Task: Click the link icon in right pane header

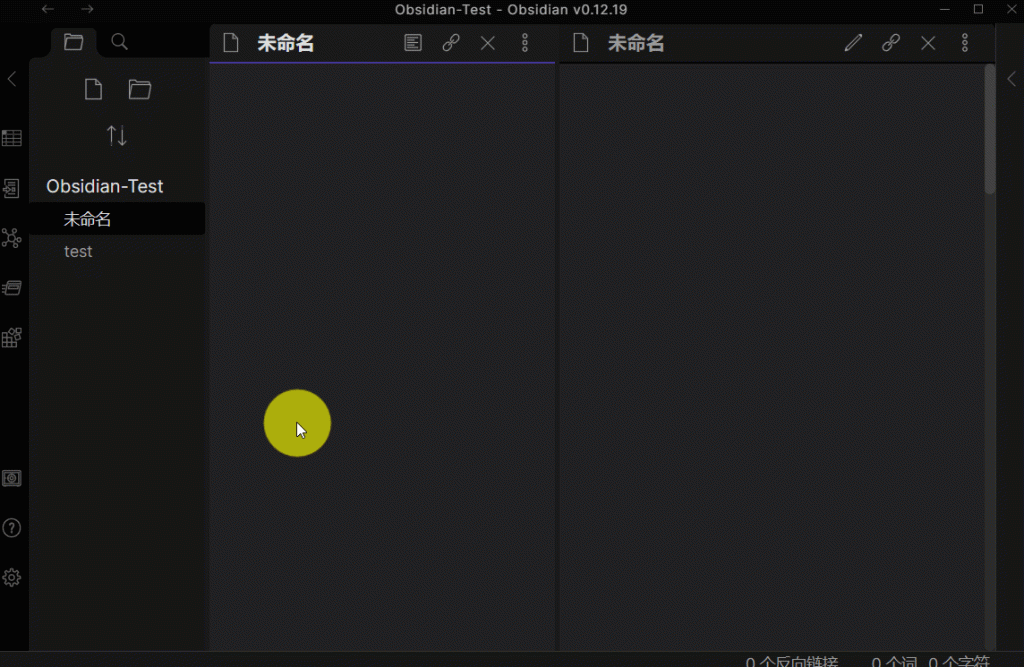Action: click(891, 43)
